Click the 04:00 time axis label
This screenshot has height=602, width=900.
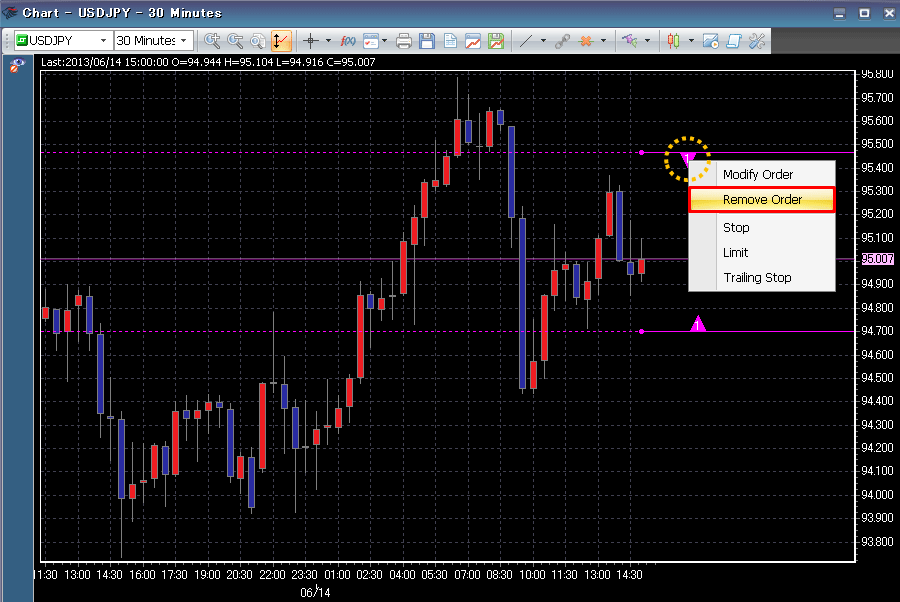(x=402, y=574)
